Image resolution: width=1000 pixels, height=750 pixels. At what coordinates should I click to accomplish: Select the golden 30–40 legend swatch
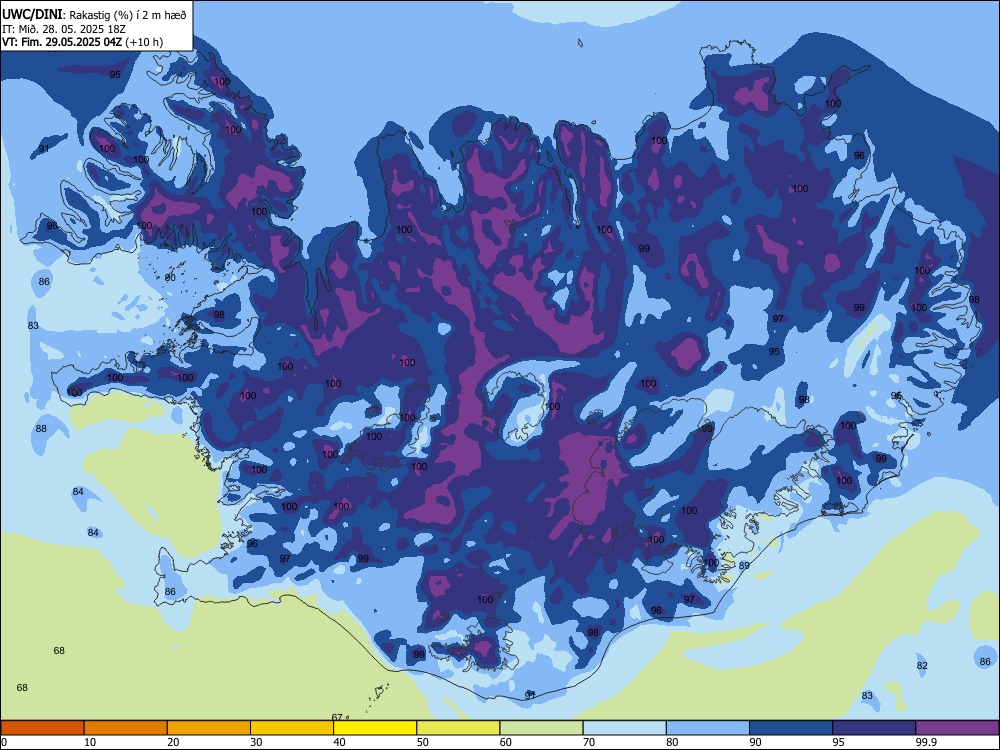292,728
